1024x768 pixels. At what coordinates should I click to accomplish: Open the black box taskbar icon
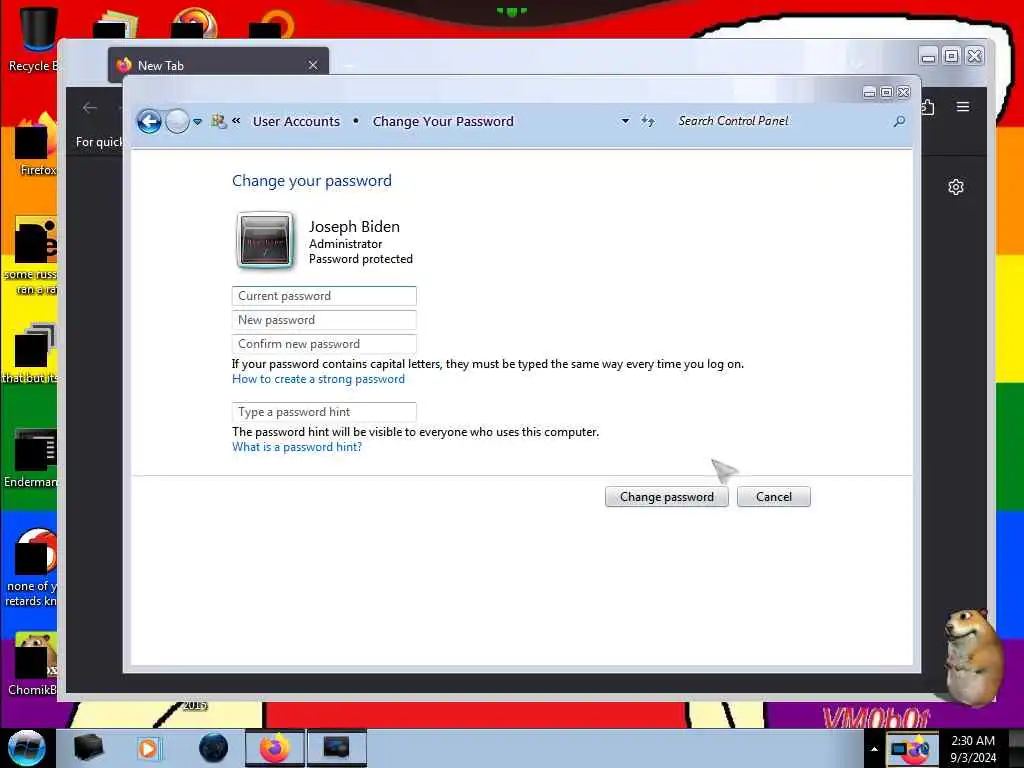[x=88, y=748]
